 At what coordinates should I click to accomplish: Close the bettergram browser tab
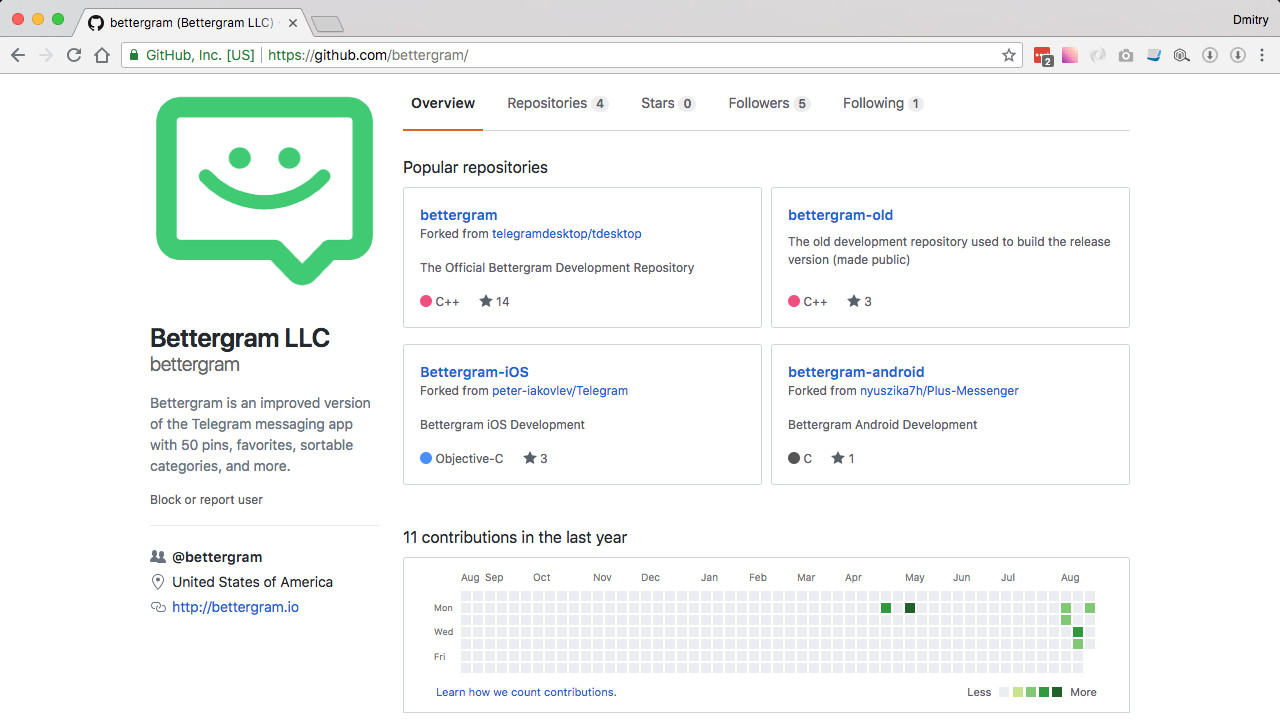coord(293,22)
